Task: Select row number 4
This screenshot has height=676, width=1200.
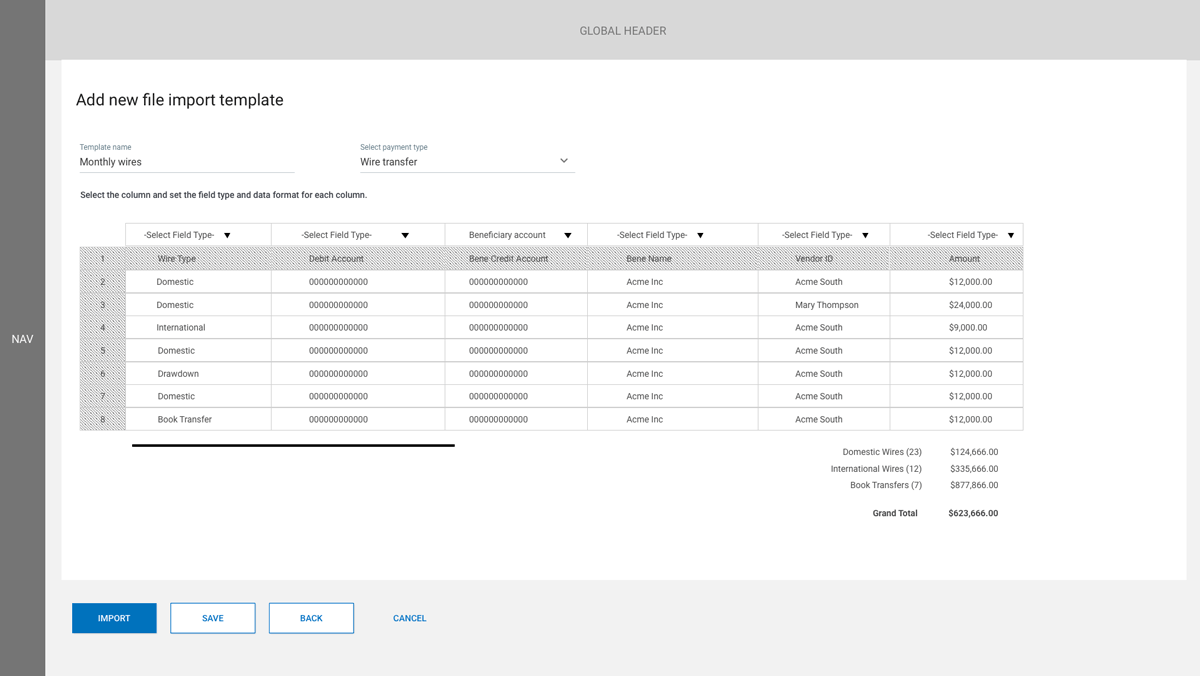Action: [102, 328]
